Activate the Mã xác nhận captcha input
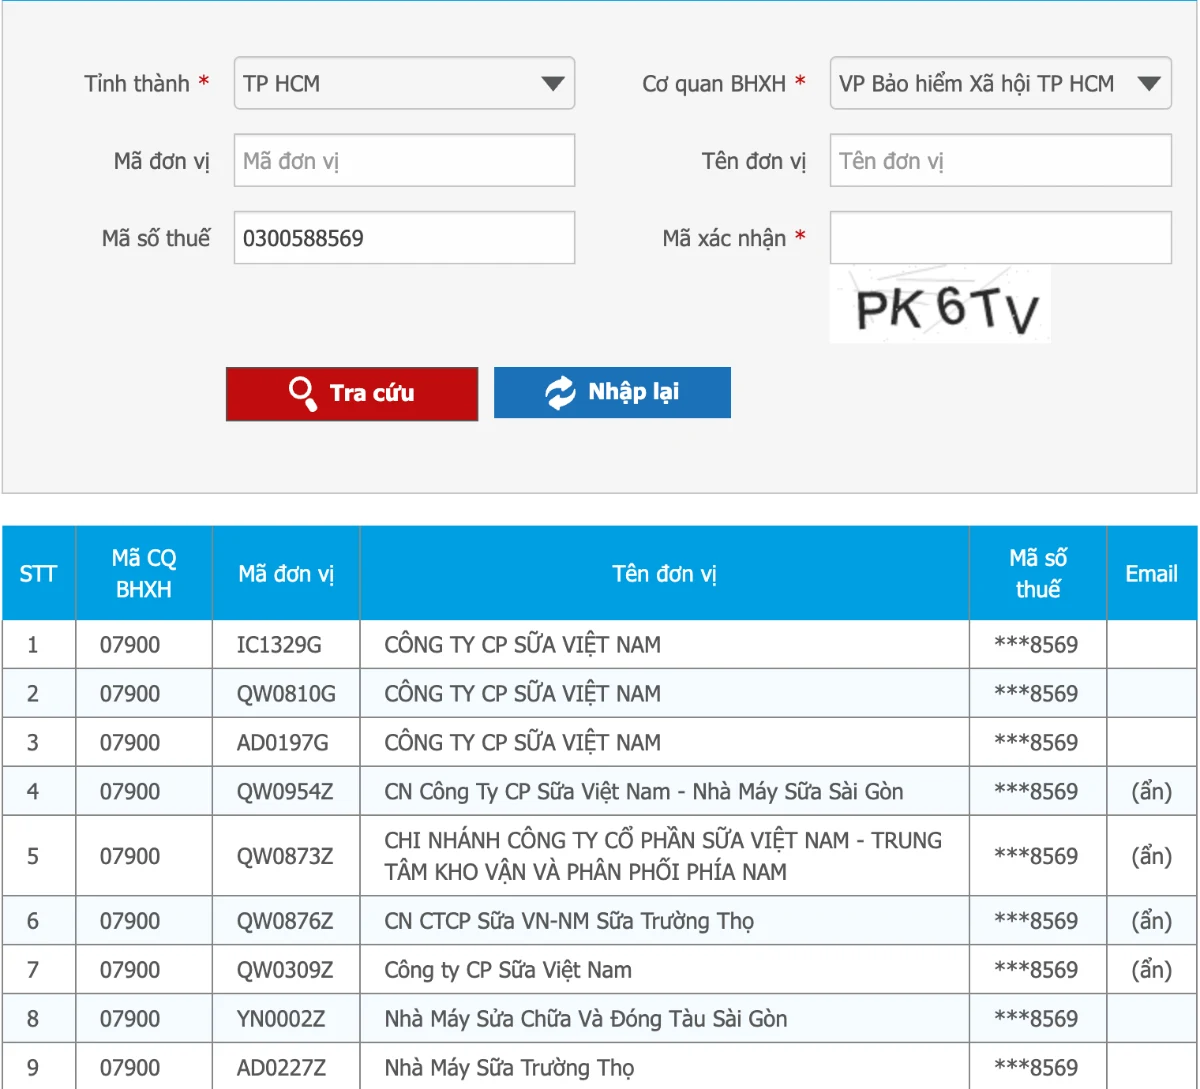1200x1089 pixels. 1000,237
